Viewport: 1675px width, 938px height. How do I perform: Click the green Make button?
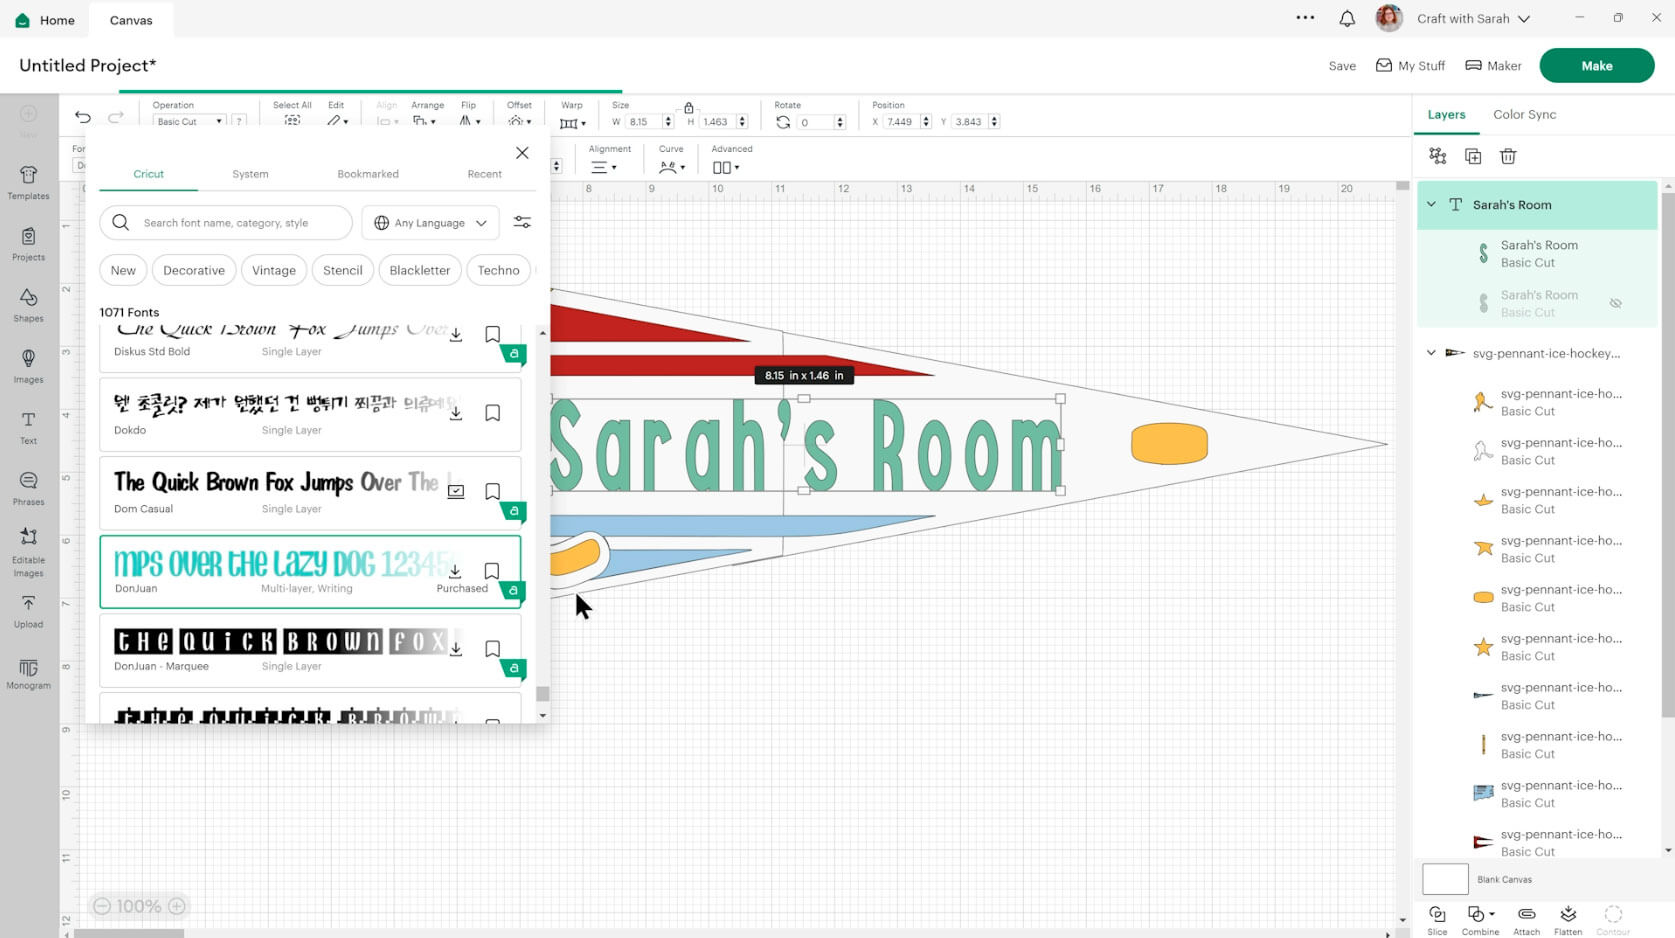1596,66
